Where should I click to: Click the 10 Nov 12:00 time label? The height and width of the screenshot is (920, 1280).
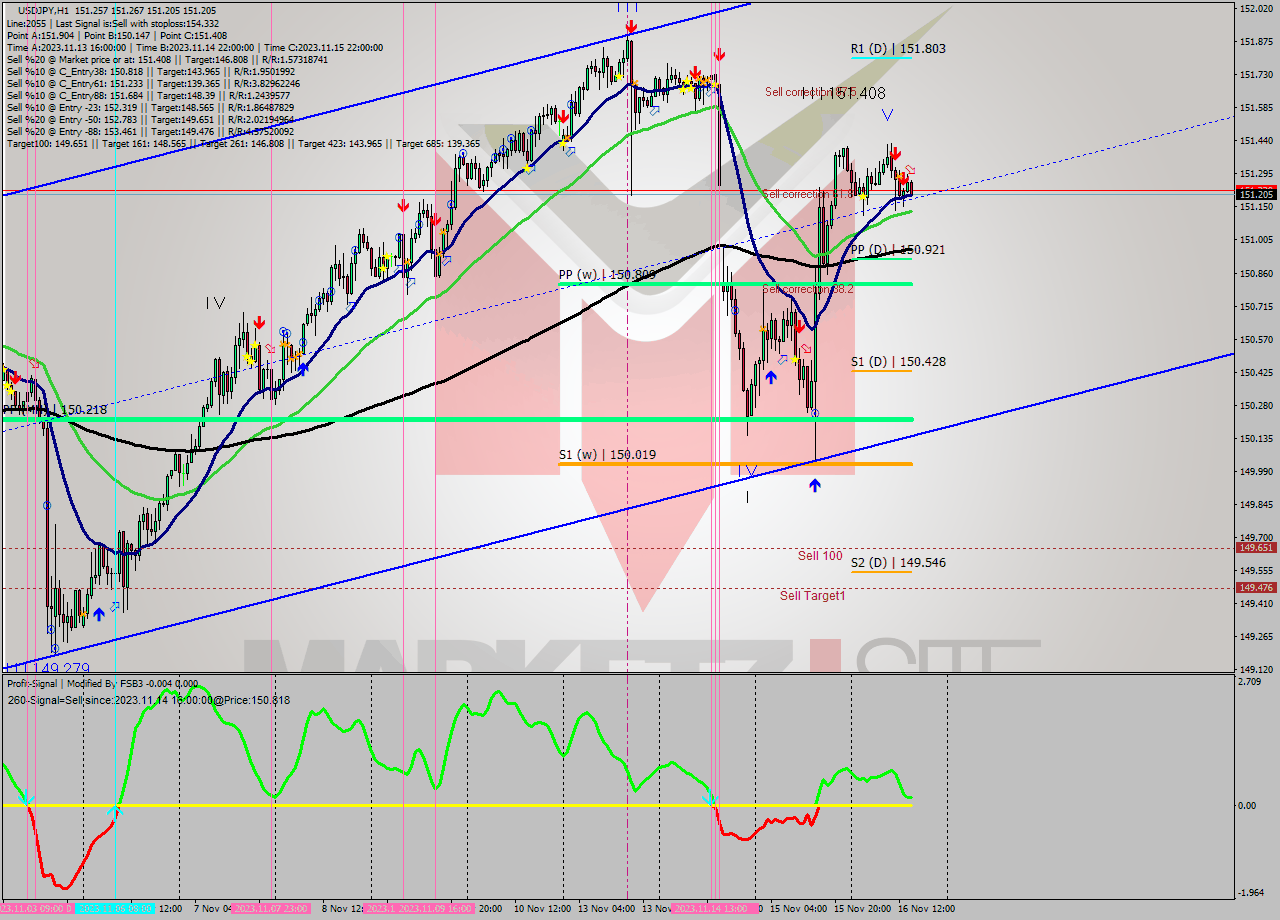tap(543, 909)
